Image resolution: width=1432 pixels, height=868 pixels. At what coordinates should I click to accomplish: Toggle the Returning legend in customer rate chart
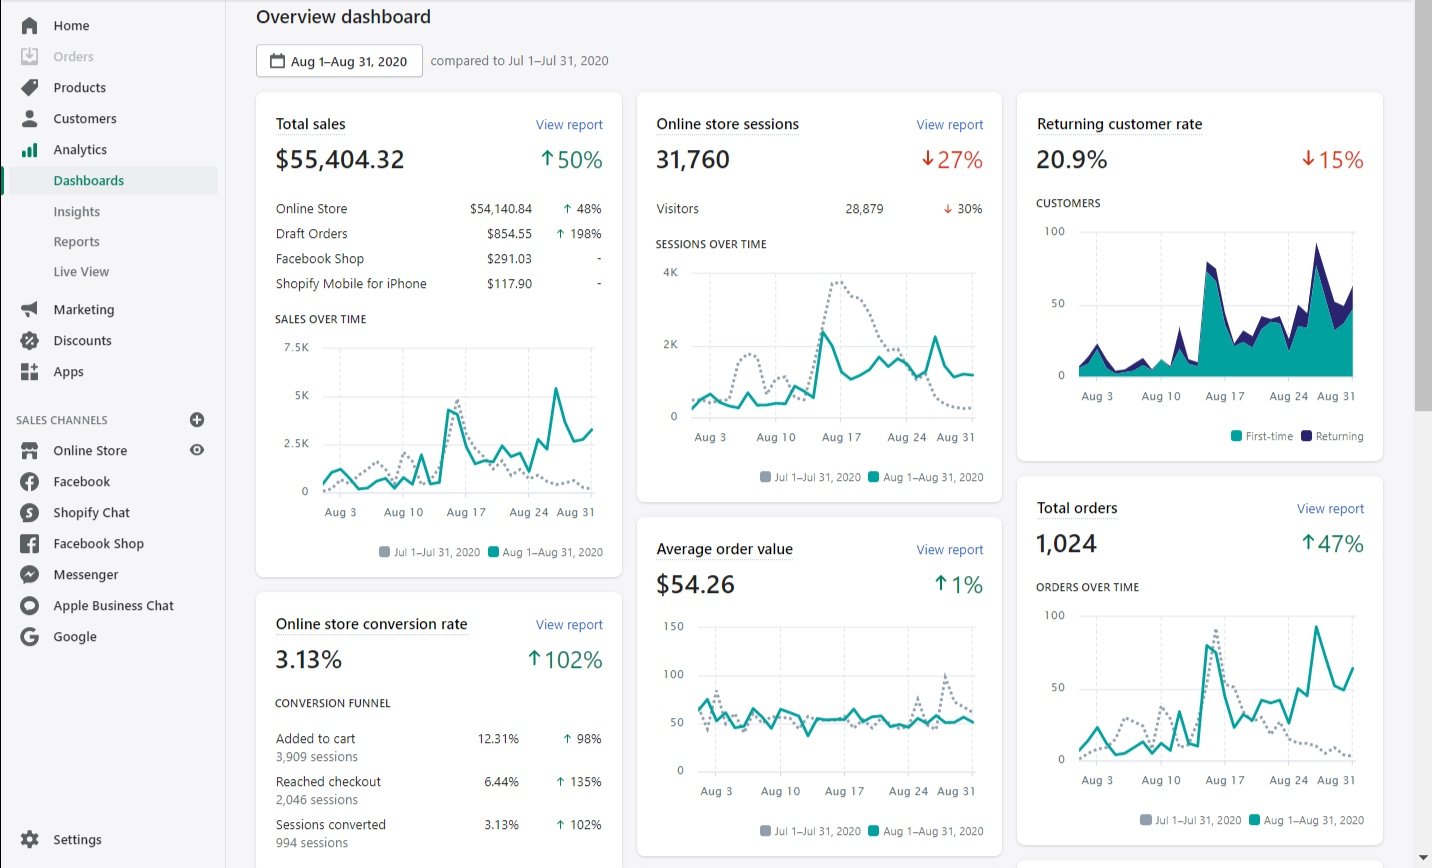pyautogui.click(x=1332, y=436)
